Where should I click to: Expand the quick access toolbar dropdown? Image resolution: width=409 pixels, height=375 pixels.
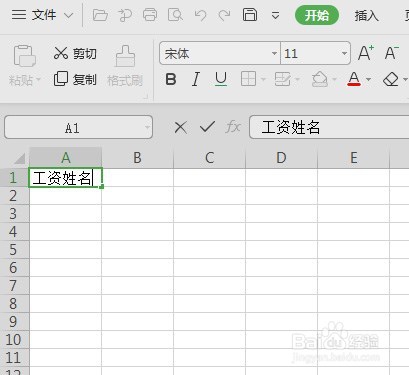point(275,15)
